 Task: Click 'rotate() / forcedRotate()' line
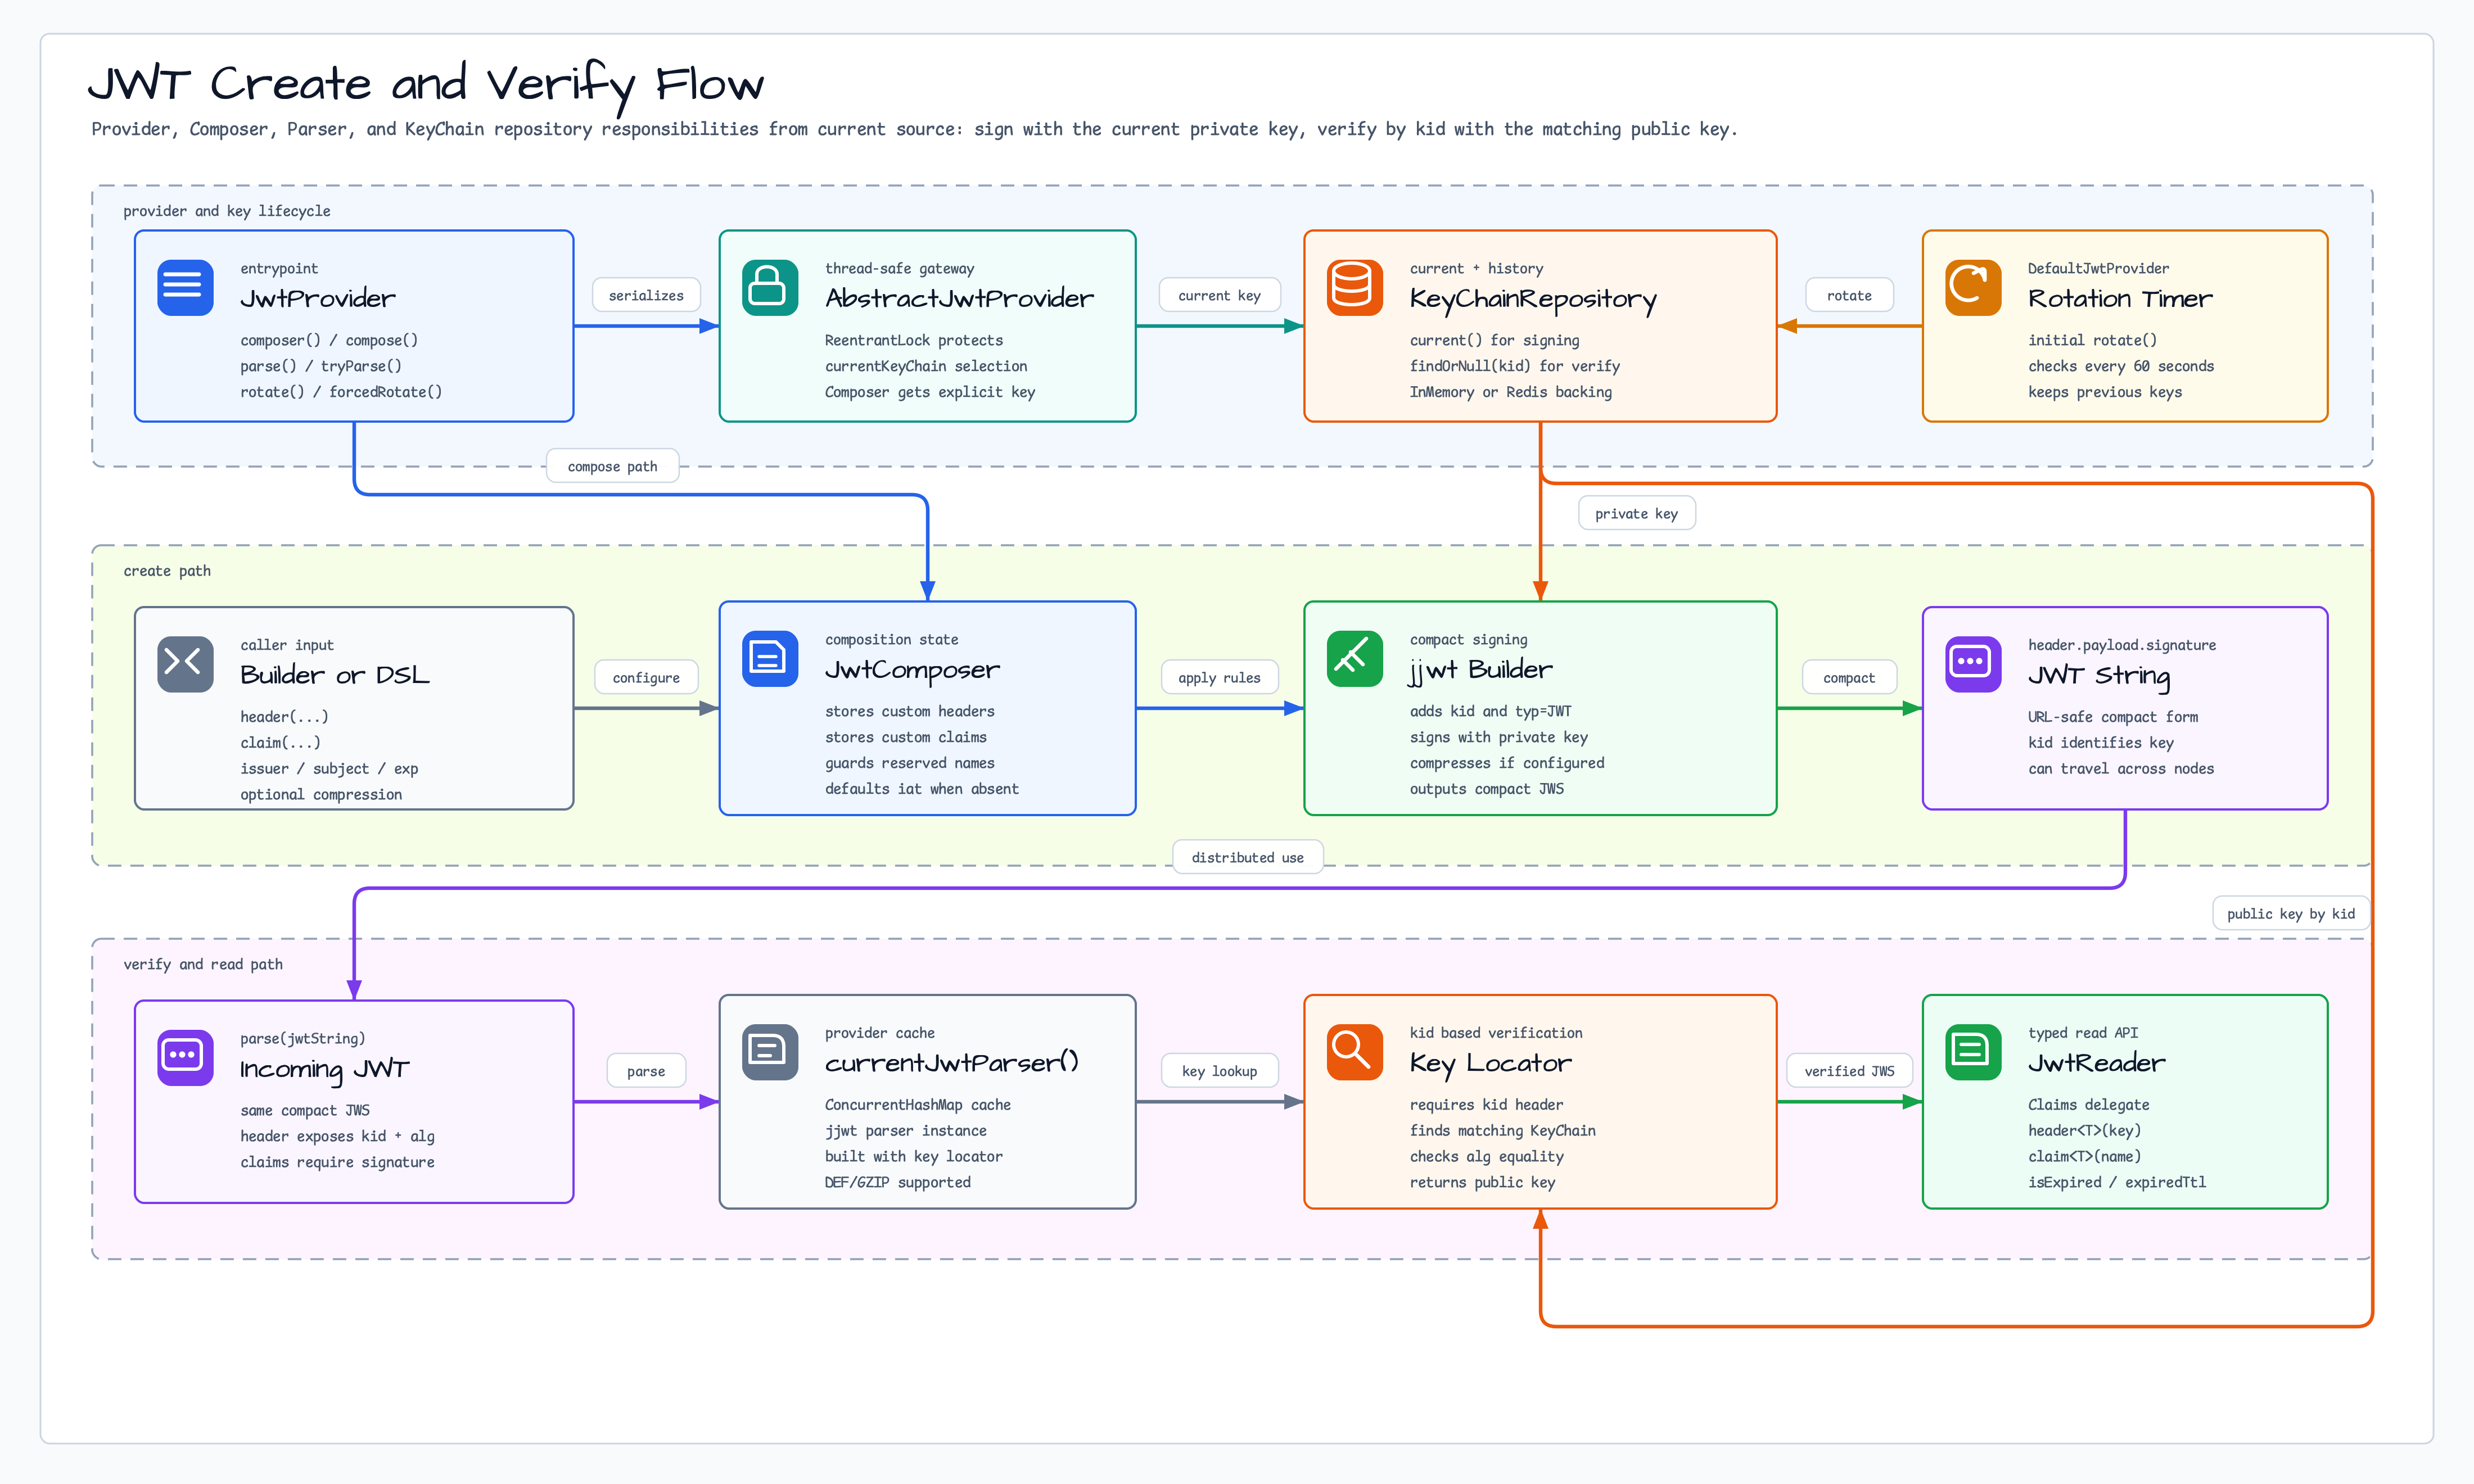click(340, 392)
